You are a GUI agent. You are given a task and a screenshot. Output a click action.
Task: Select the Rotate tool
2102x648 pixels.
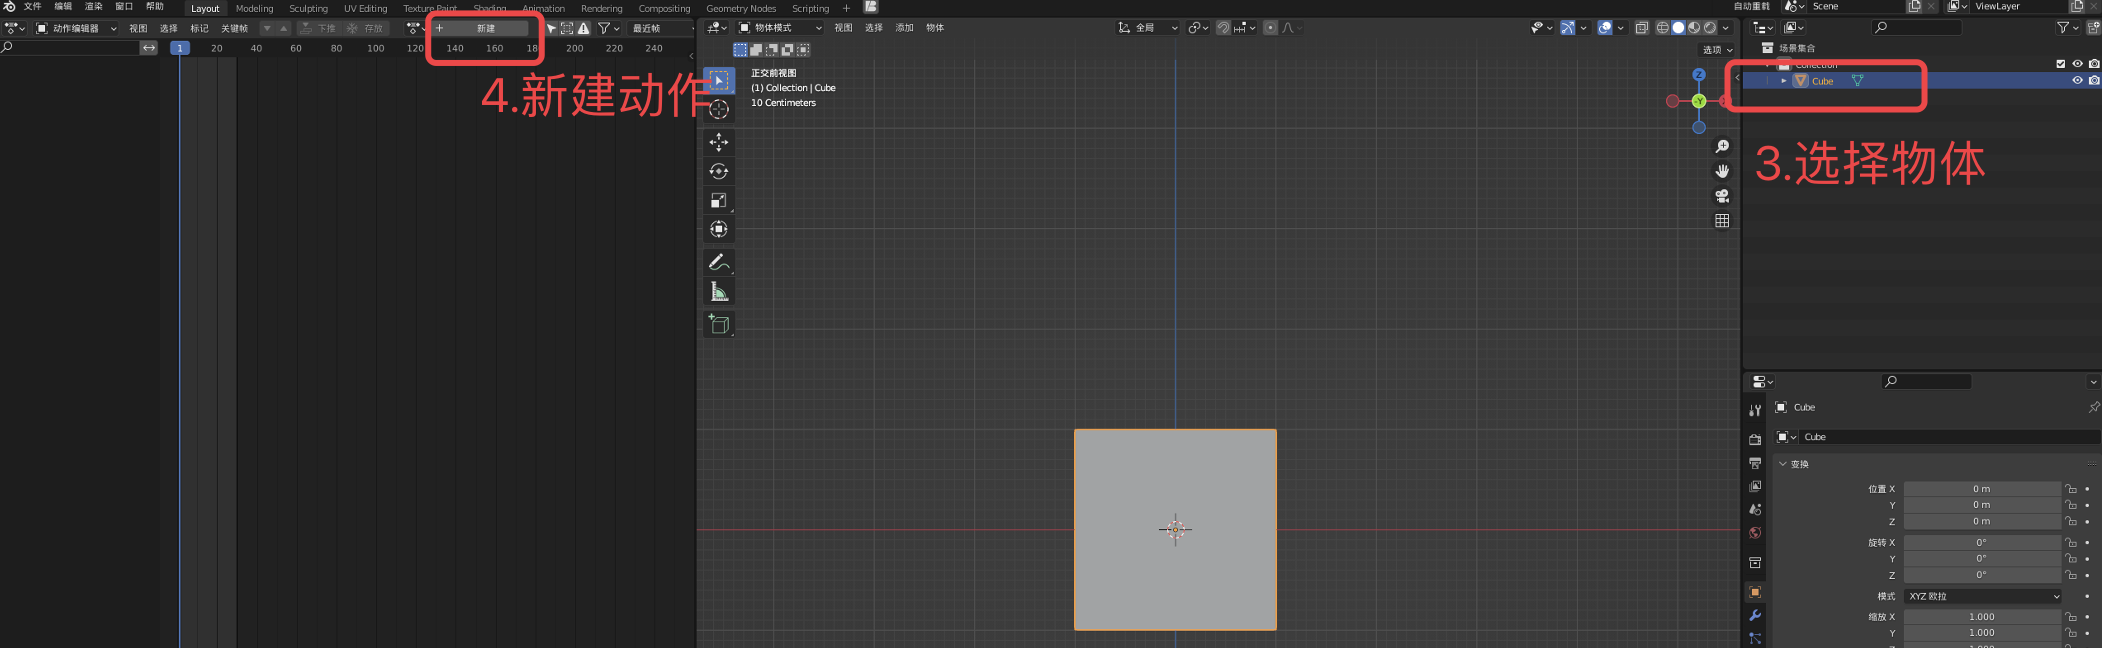(x=718, y=171)
